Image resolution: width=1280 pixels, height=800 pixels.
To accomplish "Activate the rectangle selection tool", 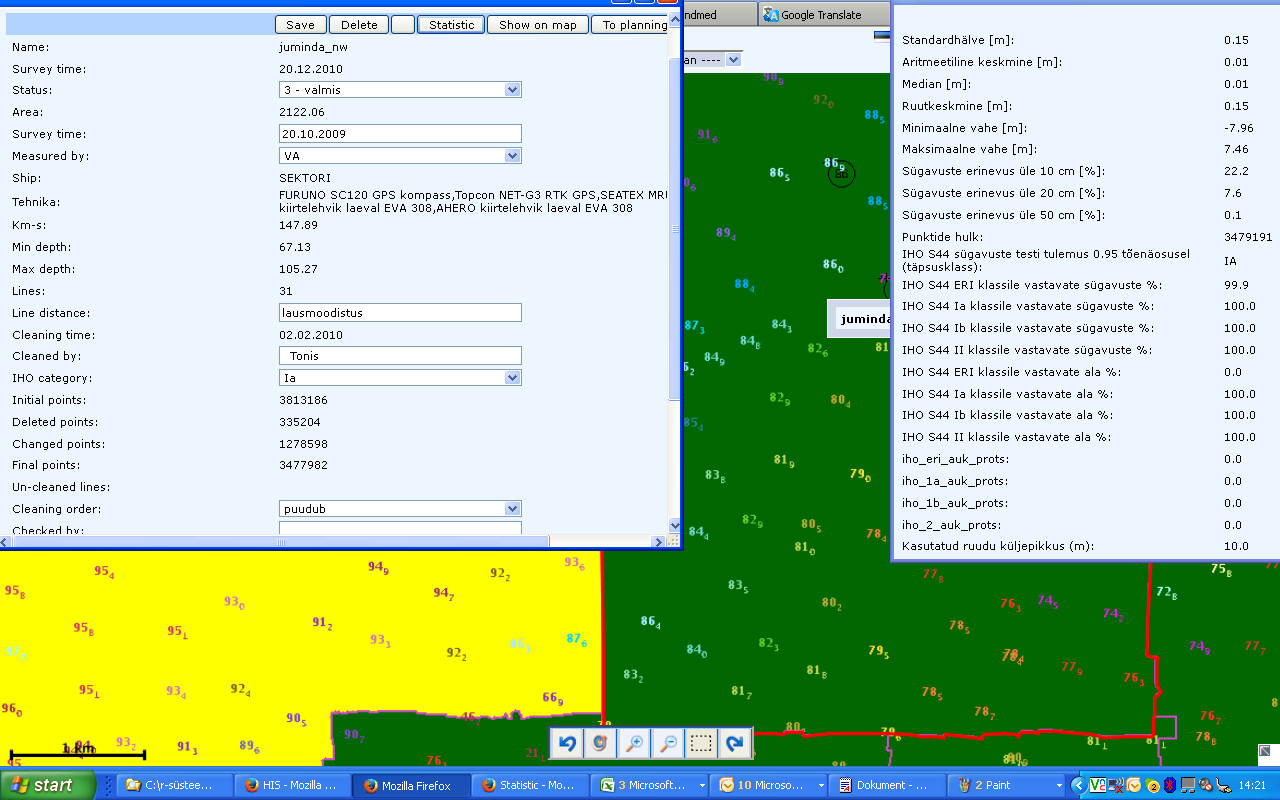I will (x=701, y=743).
